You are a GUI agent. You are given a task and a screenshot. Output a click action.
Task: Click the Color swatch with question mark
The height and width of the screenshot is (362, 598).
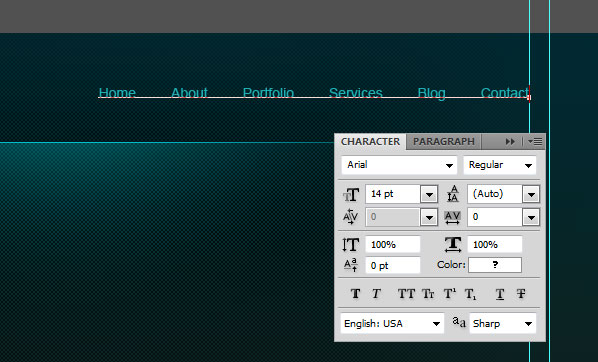495,265
